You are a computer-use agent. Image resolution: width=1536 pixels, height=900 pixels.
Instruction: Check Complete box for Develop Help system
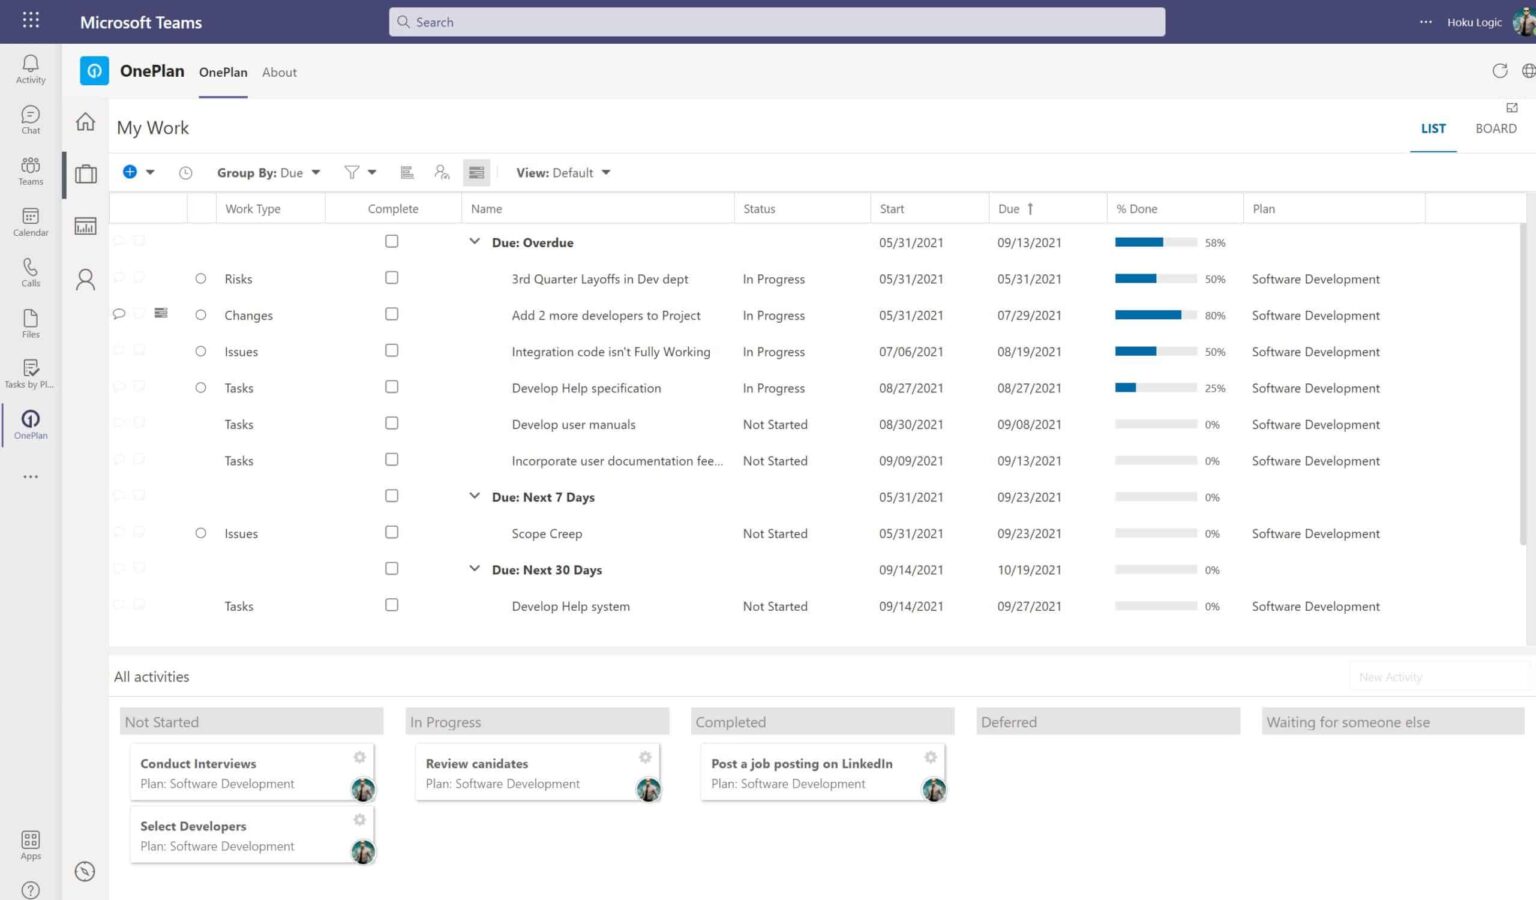coord(392,605)
